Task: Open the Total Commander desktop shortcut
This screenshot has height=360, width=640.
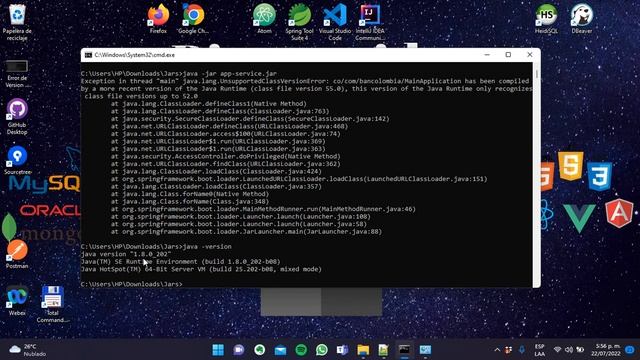Action: 53,304
